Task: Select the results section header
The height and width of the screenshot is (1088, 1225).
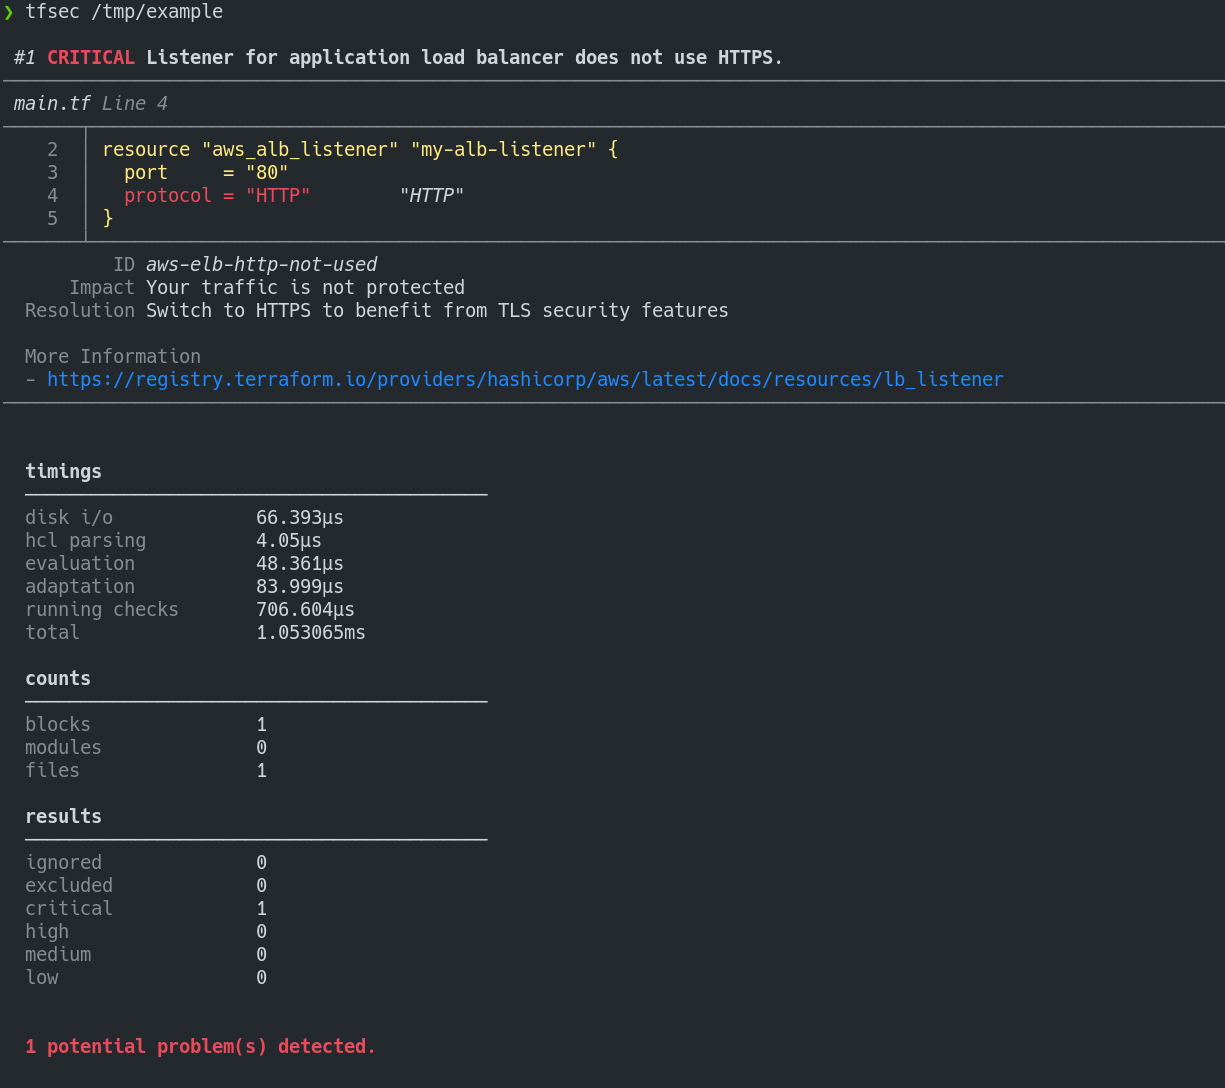Action: point(63,816)
